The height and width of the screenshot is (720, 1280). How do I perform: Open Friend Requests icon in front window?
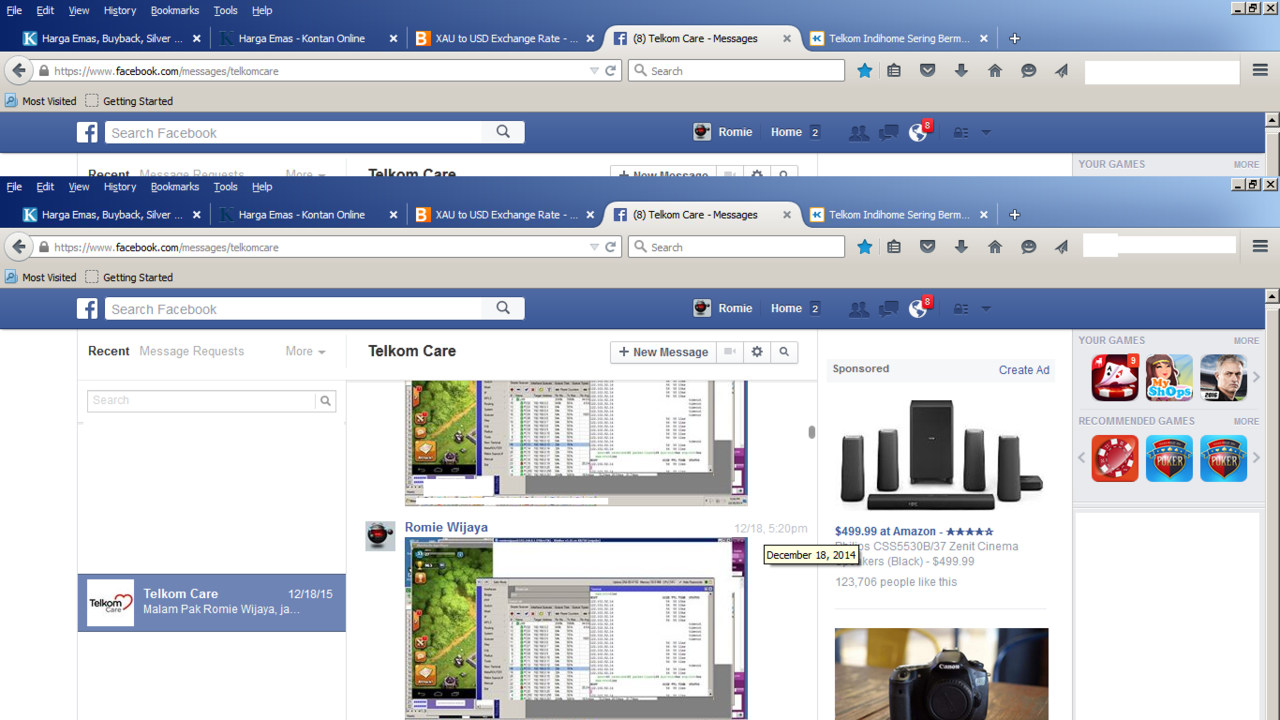(858, 309)
